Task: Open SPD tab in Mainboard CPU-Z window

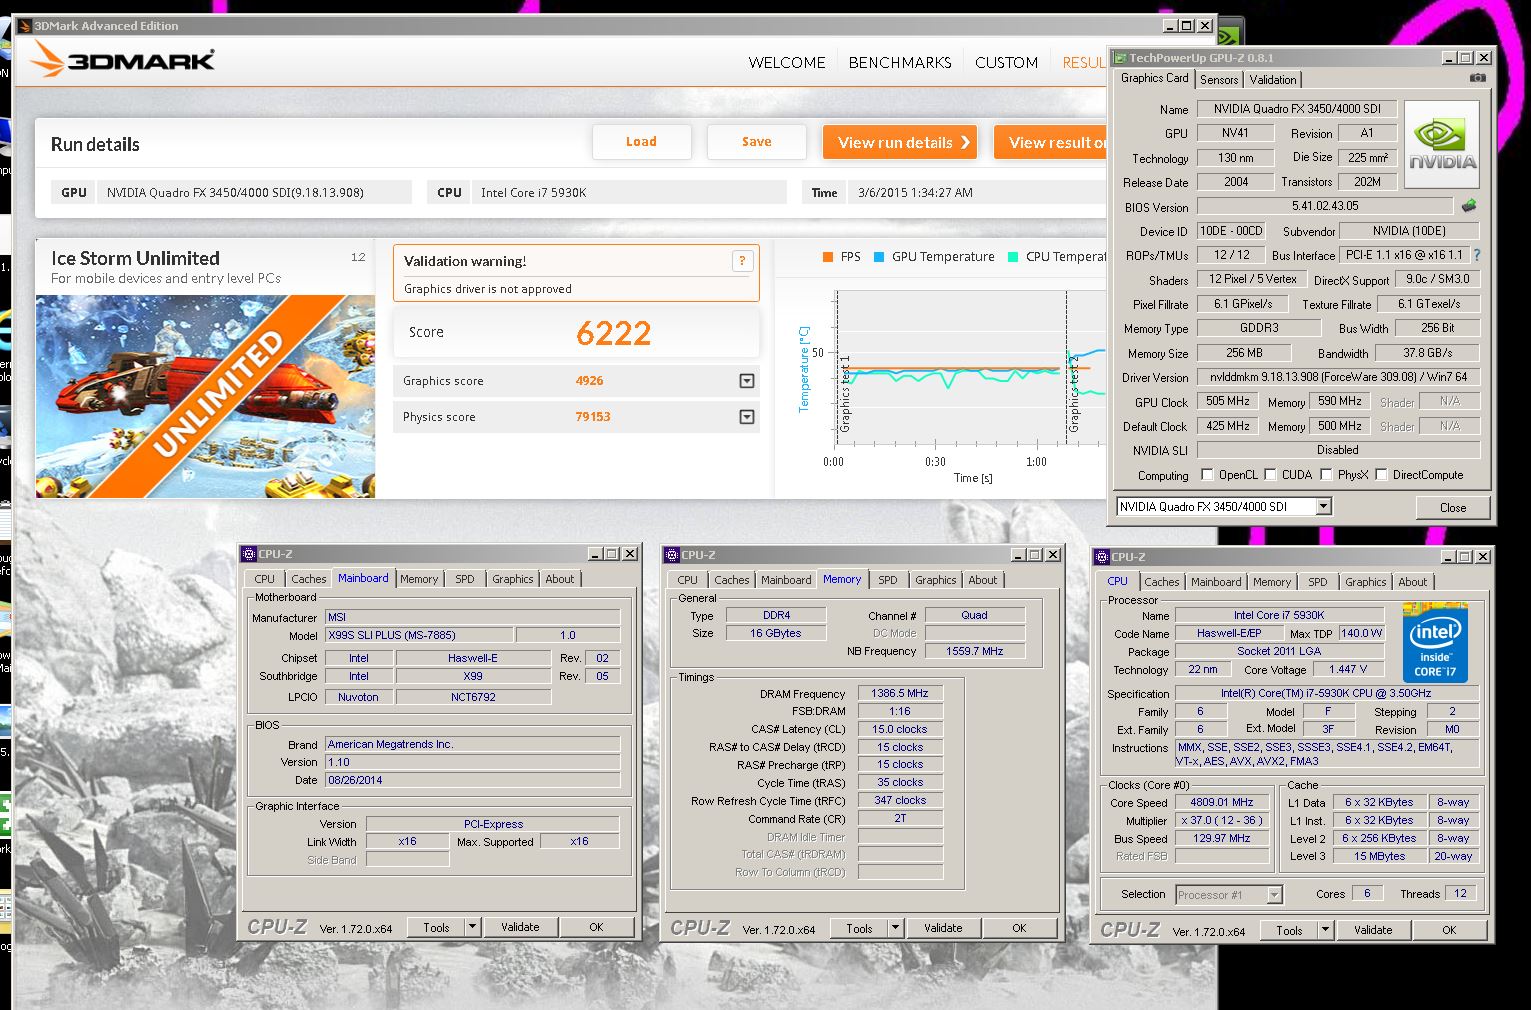Action: (465, 579)
